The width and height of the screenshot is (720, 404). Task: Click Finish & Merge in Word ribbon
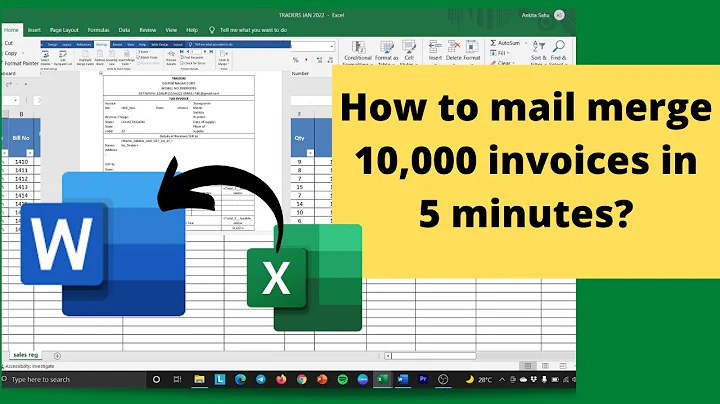[224, 59]
